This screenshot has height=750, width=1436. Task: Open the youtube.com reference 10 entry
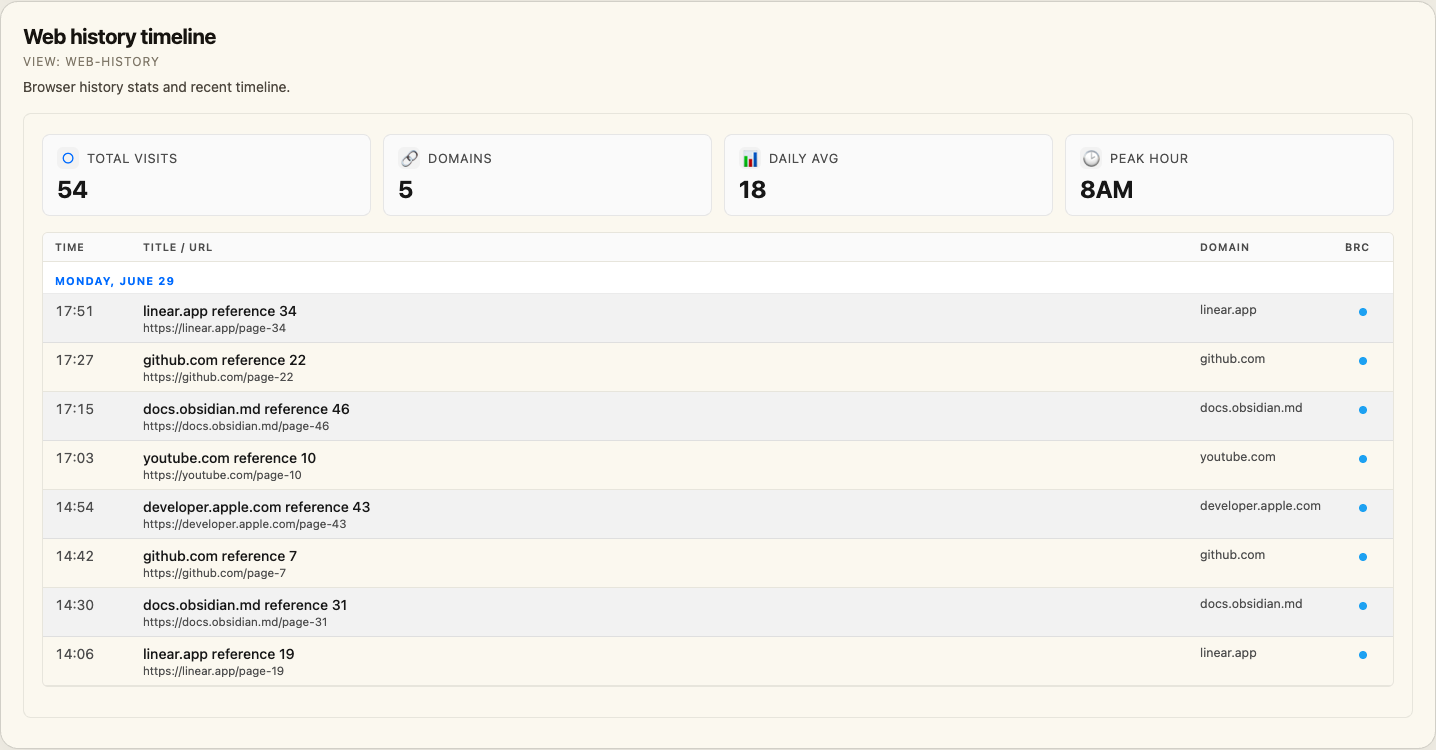tap(229, 458)
